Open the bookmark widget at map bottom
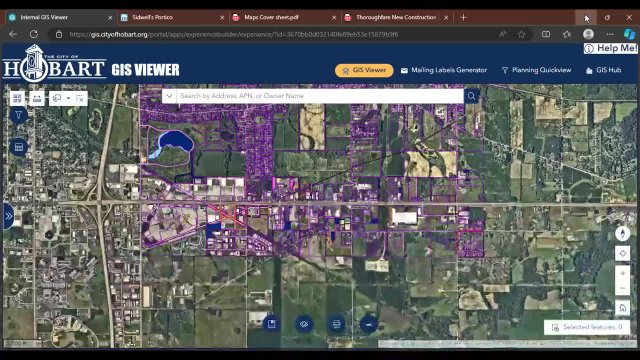Image resolution: width=640 pixels, height=360 pixels. (x=271, y=324)
